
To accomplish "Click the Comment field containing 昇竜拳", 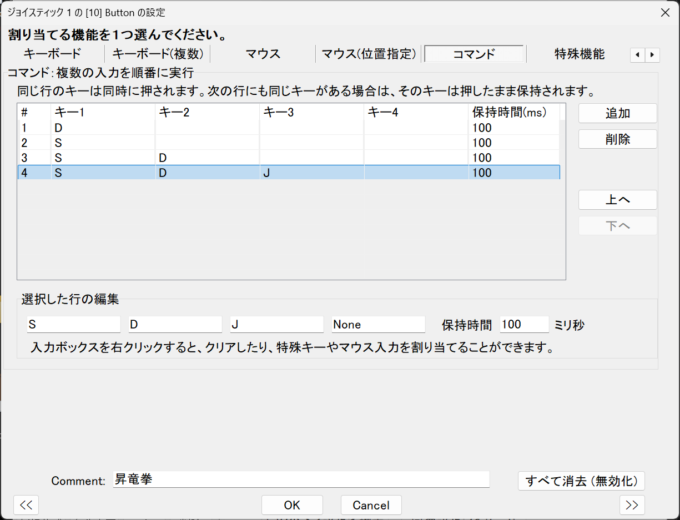I will pos(301,479).
